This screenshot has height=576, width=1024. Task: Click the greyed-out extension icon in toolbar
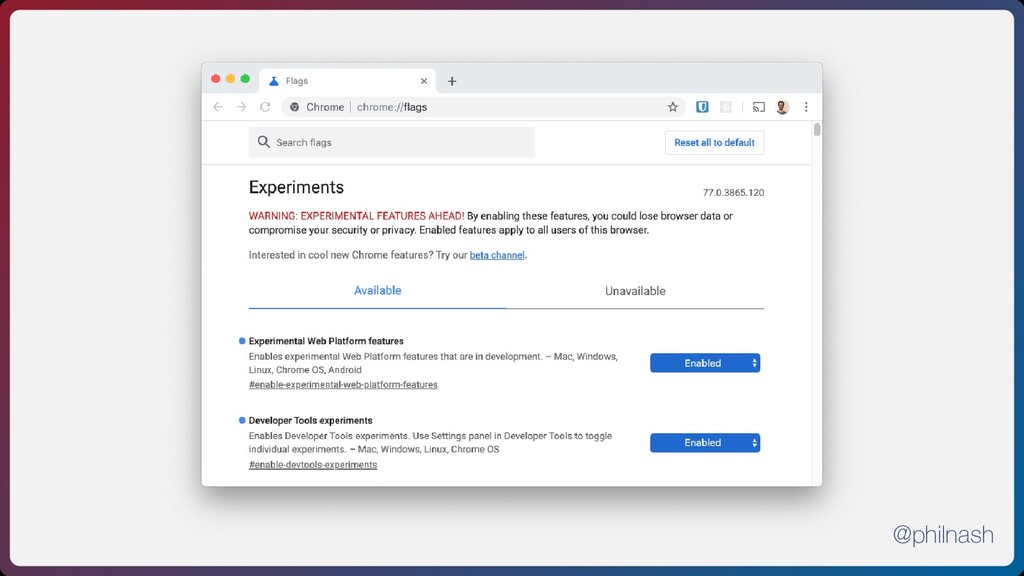click(726, 107)
